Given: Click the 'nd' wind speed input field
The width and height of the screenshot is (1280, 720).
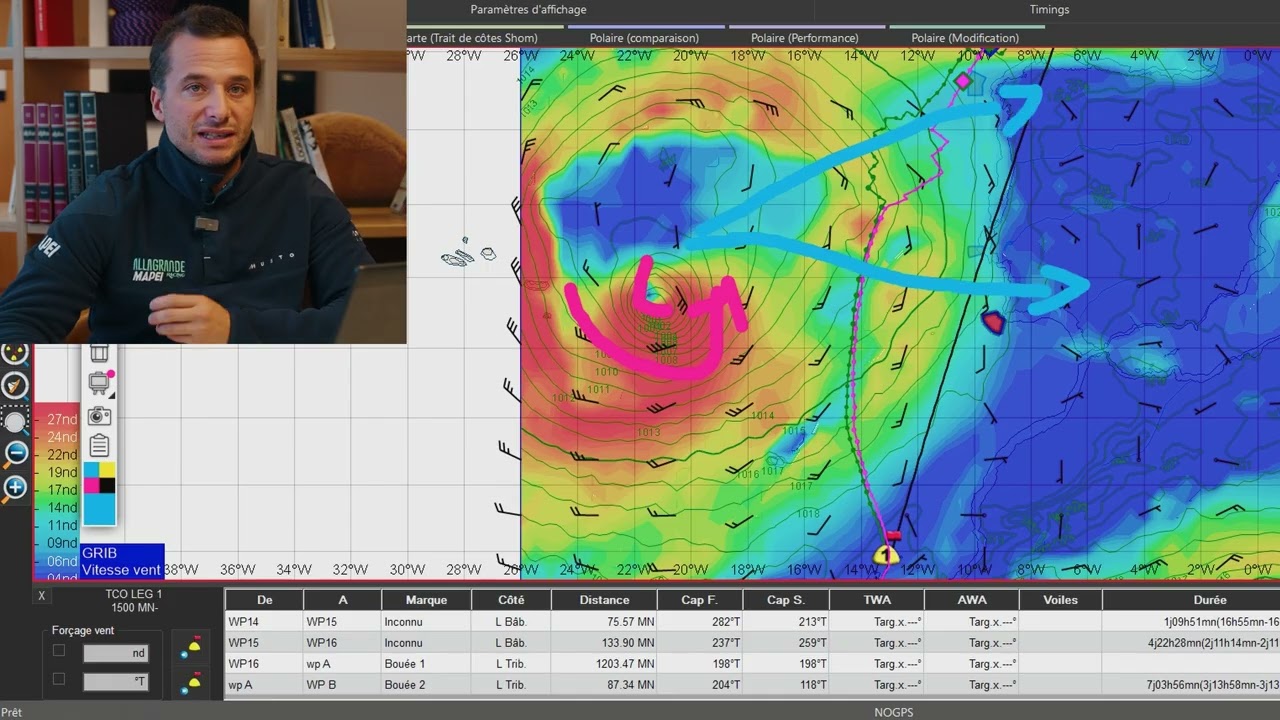Looking at the screenshot, I should (x=115, y=653).
